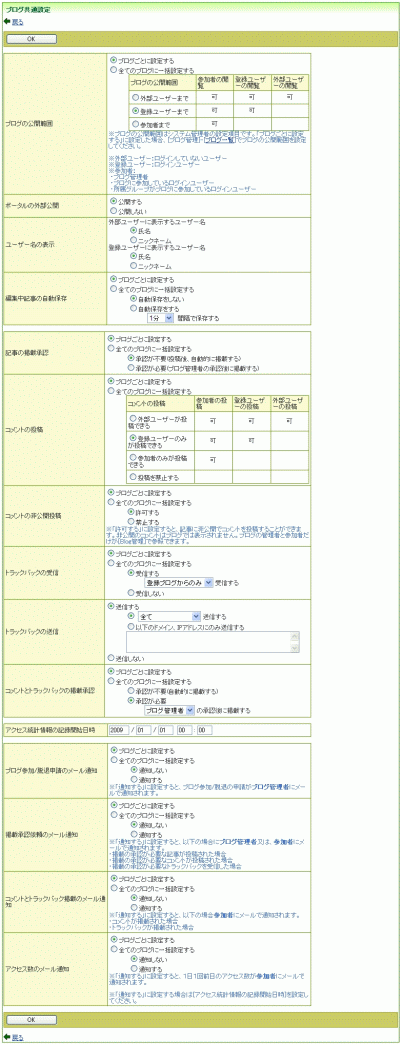Choose 公開しない for ポータルの外部公開
Viewport: 400px width, 1044px height.
pyautogui.click(x=112, y=209)
